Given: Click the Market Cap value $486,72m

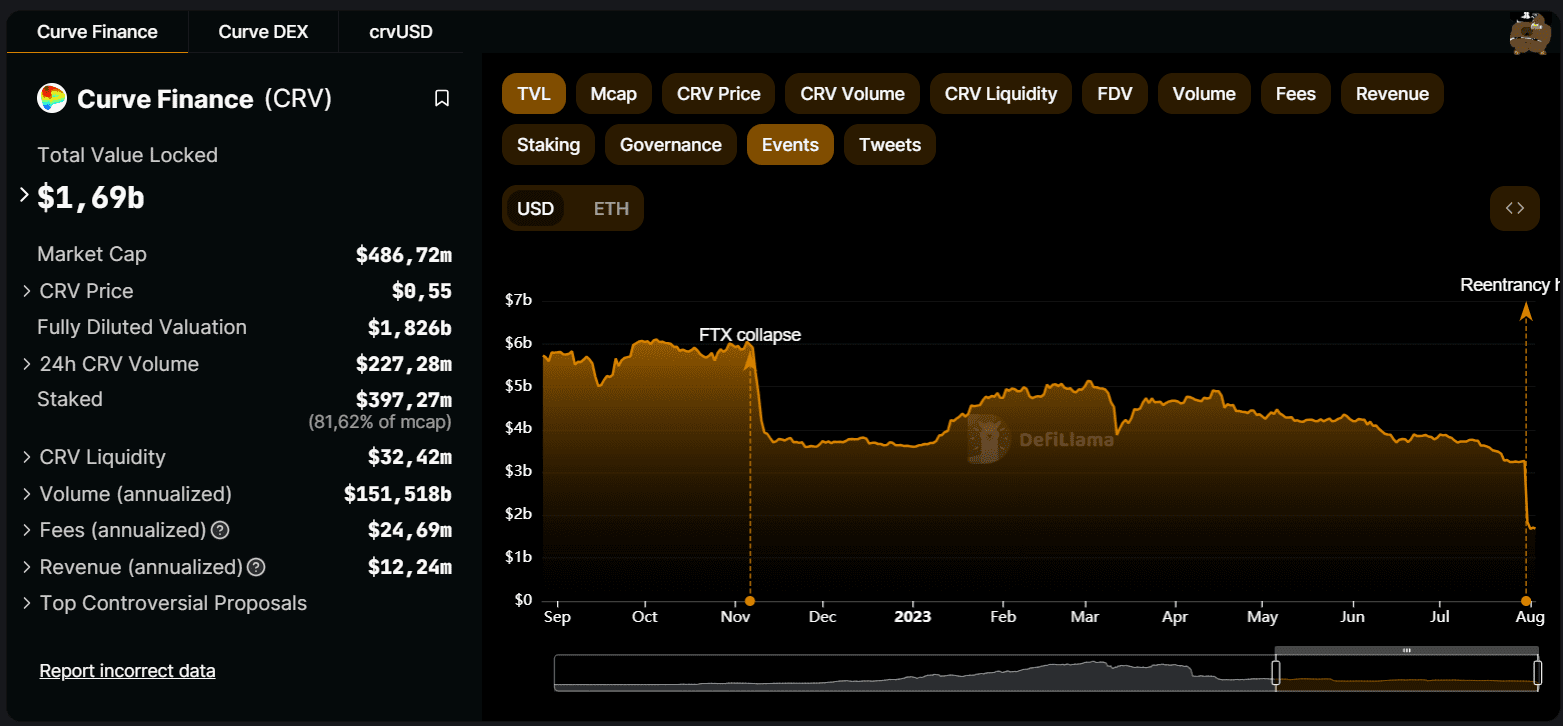Looking at the screenshot, I should click(404, 255).
